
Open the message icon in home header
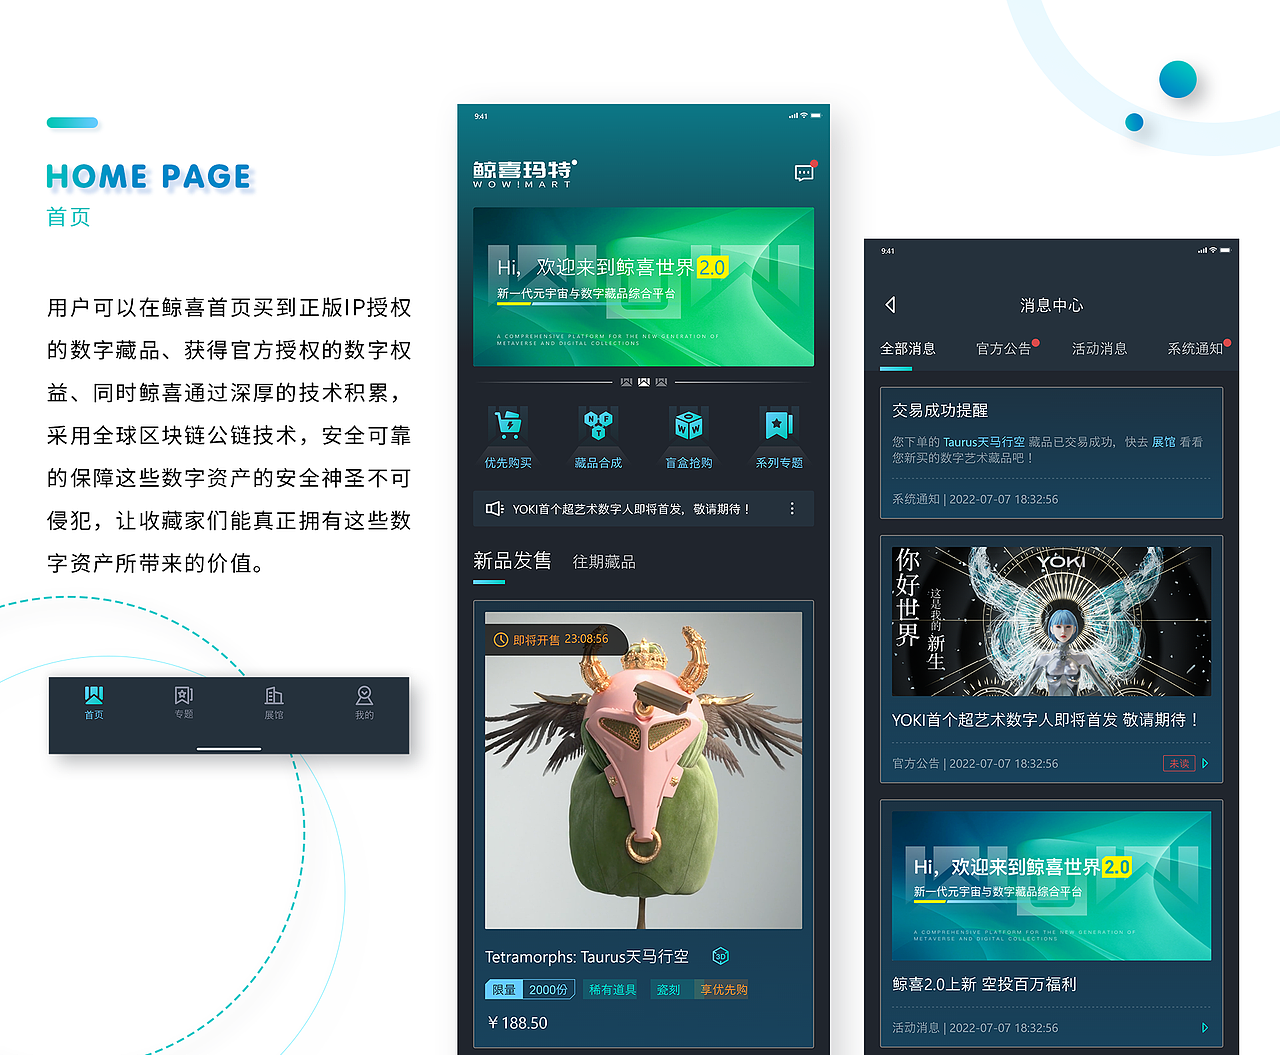[x=804, y=172]
